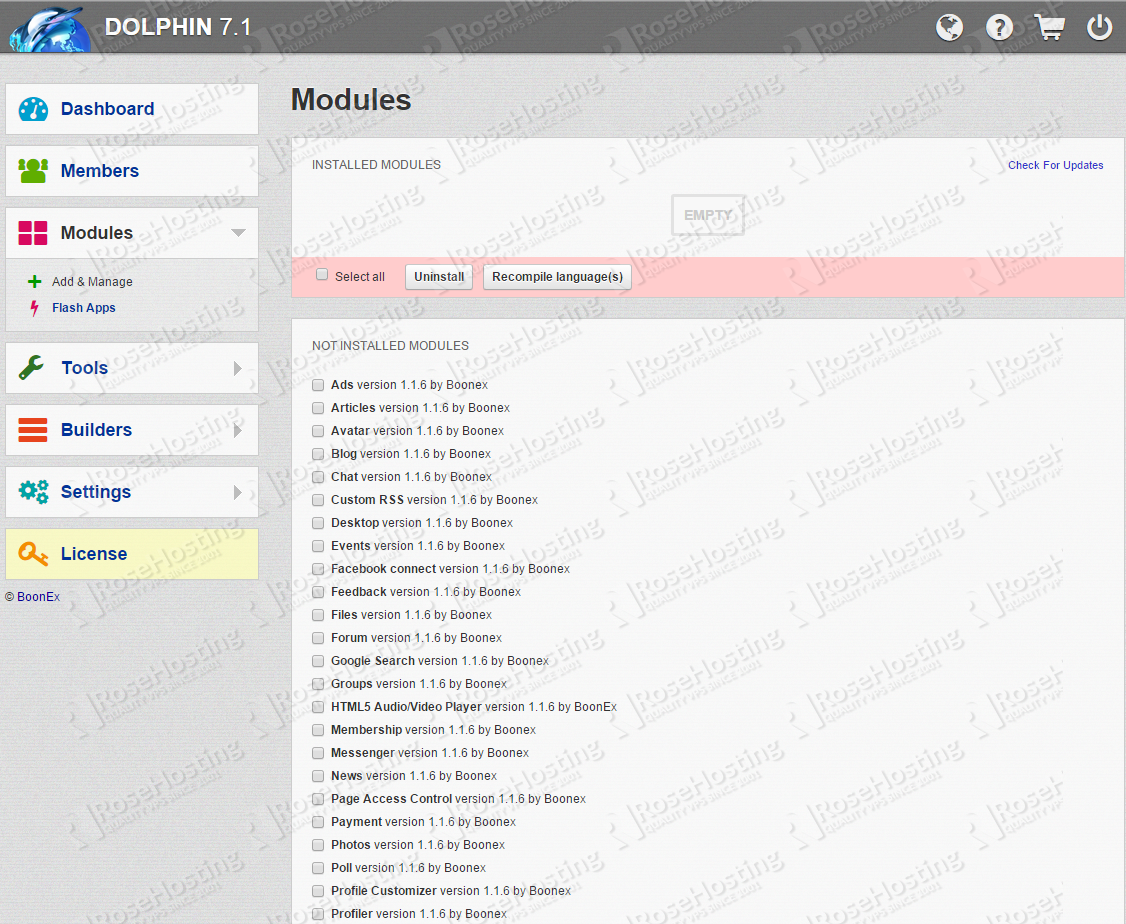Click the Flash Apps lightning icon
The width and height of the screenshot is (1126, 924).
[x=35, y=308]
